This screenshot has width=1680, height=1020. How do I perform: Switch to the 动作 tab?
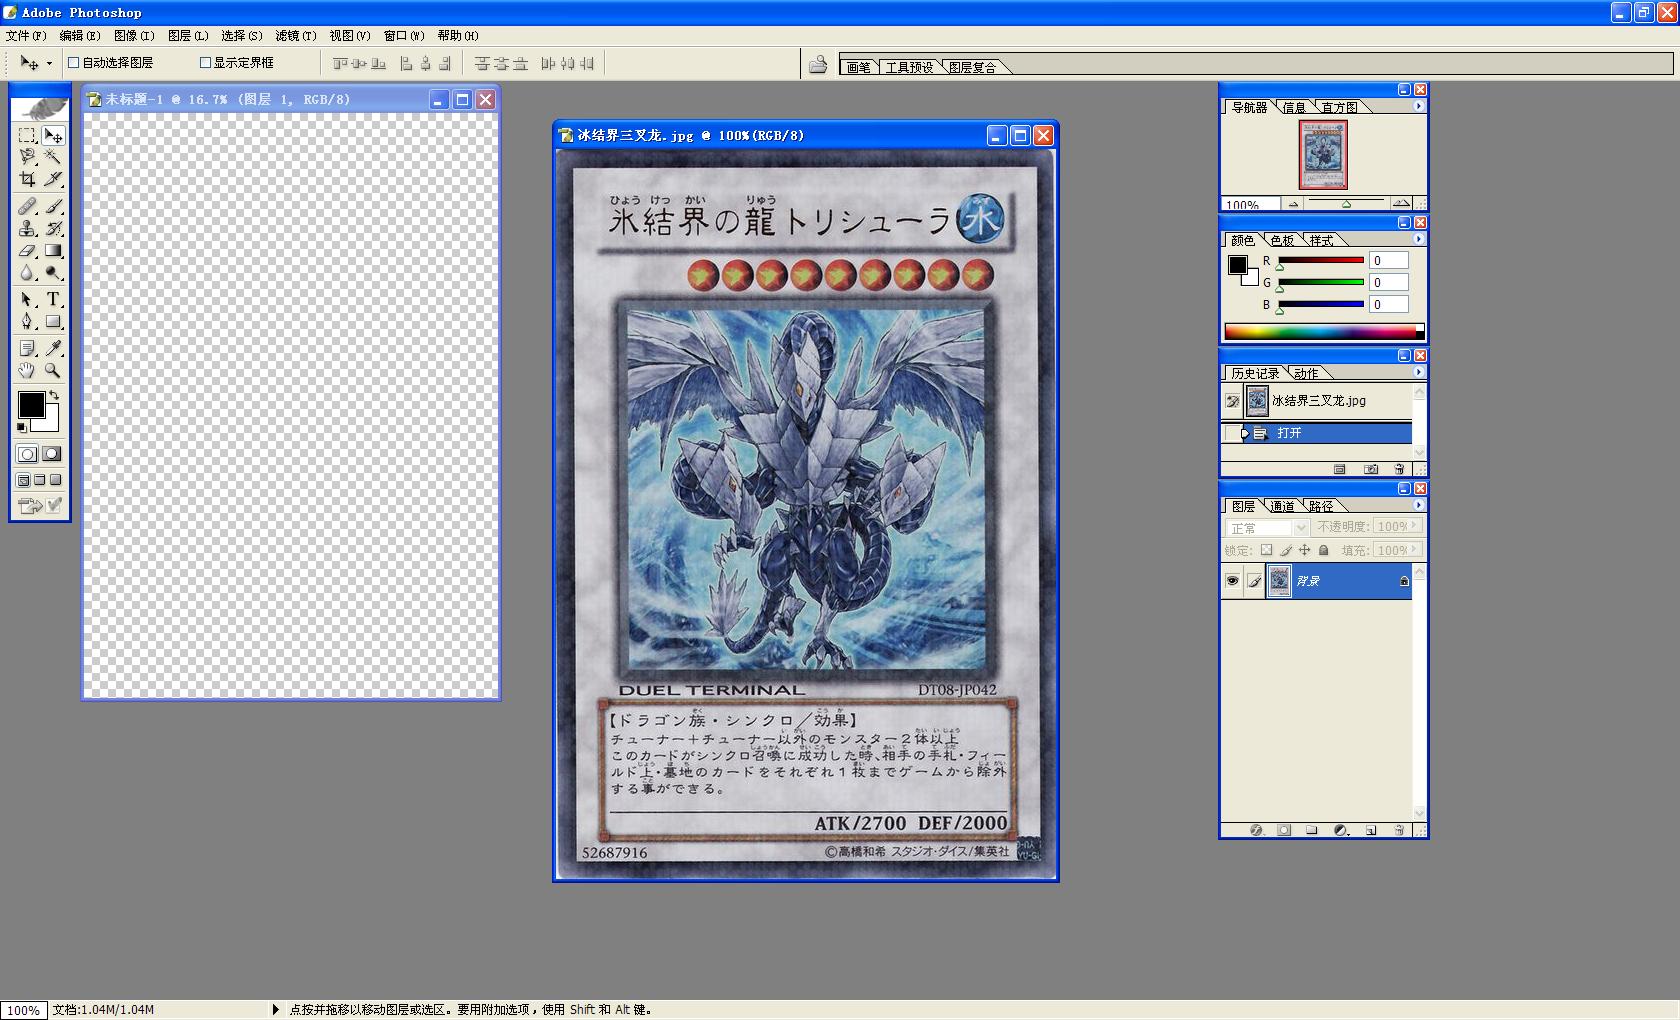[x=1306, y=373]
